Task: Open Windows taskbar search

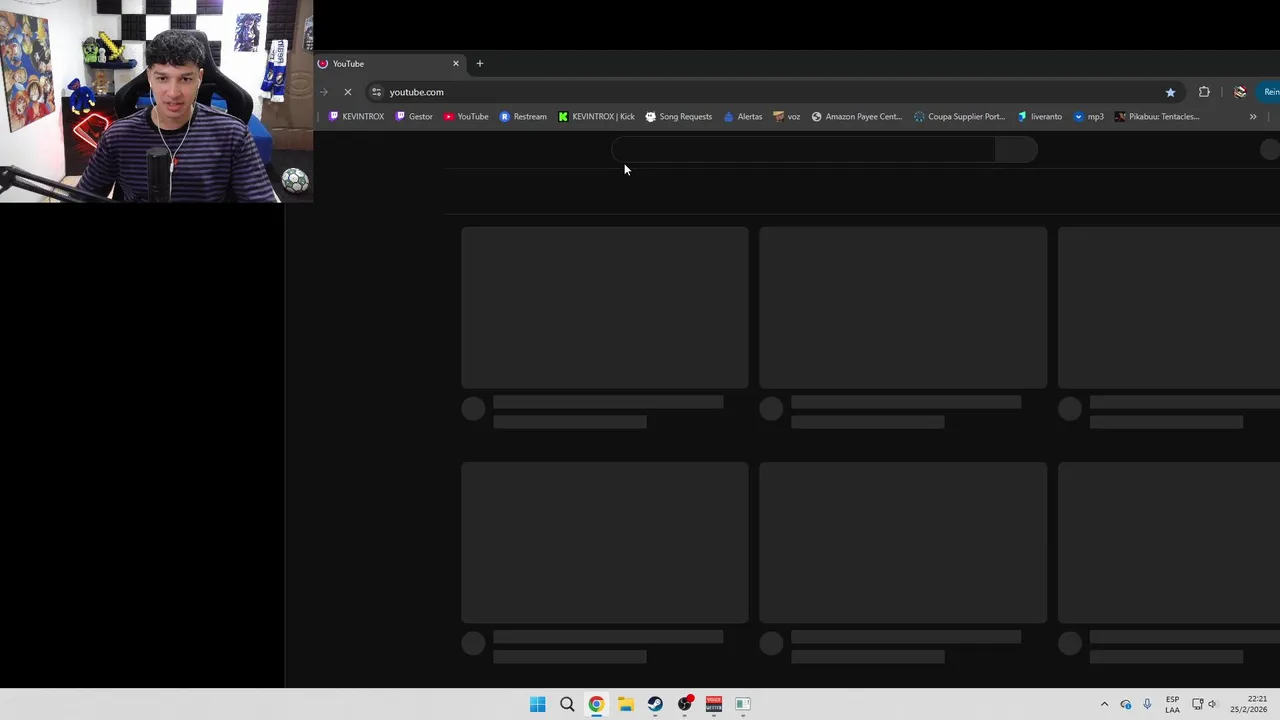Action: [x=567, y=704]
